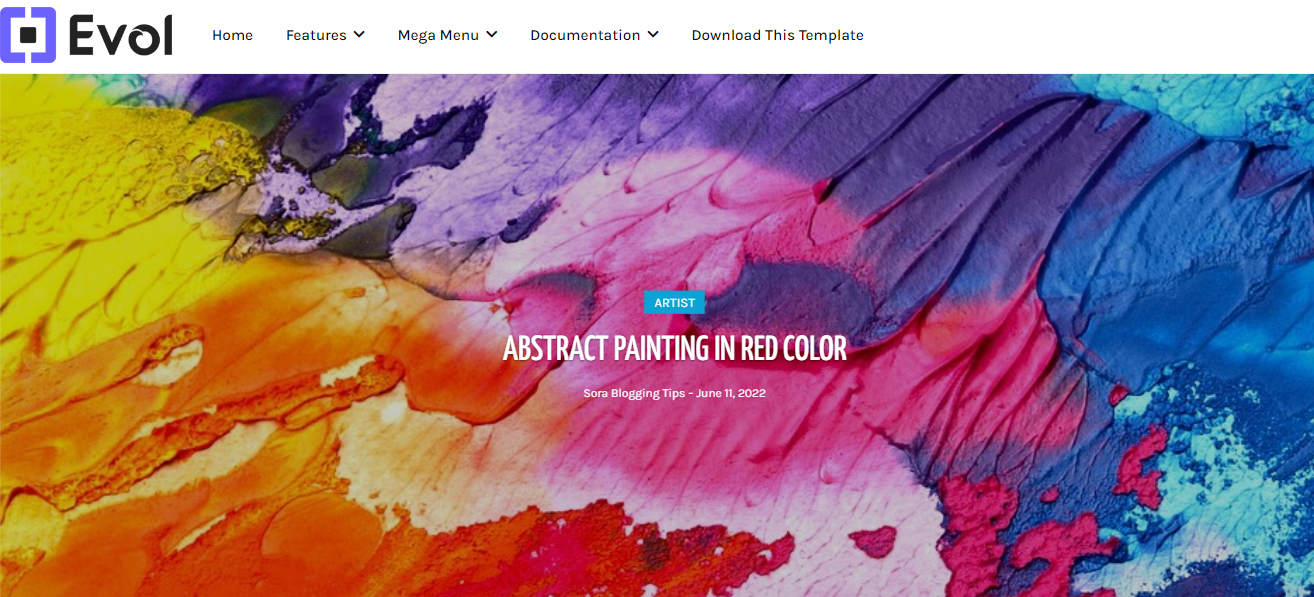The height and width of the screenshot is (597, 1314).
Task: Click the purple Evol logo icon
Action: pyautogui.click(x=27, y=35)
